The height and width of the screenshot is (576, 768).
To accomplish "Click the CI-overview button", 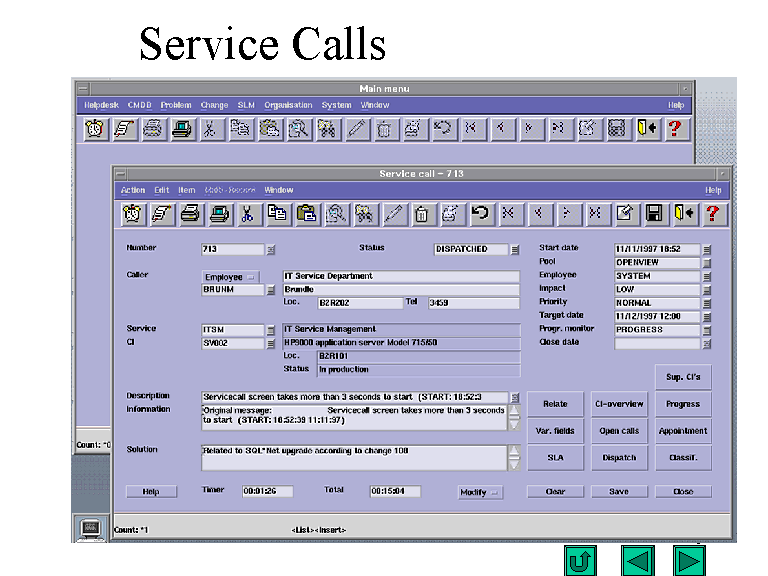I will (619, 404).
